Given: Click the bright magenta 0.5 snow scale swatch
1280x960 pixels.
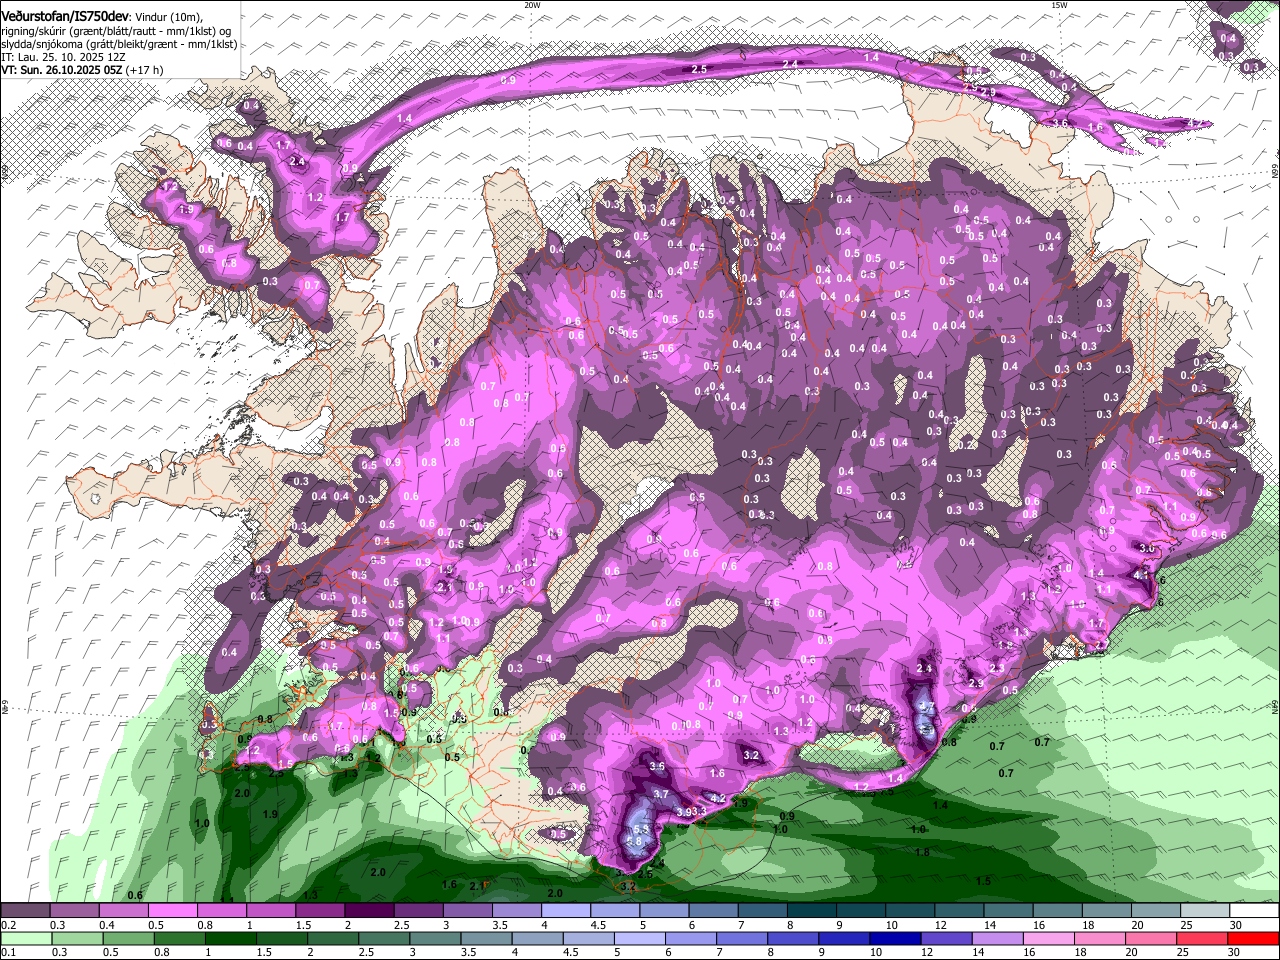Looking at the screenshot, I should coord(172,911).
